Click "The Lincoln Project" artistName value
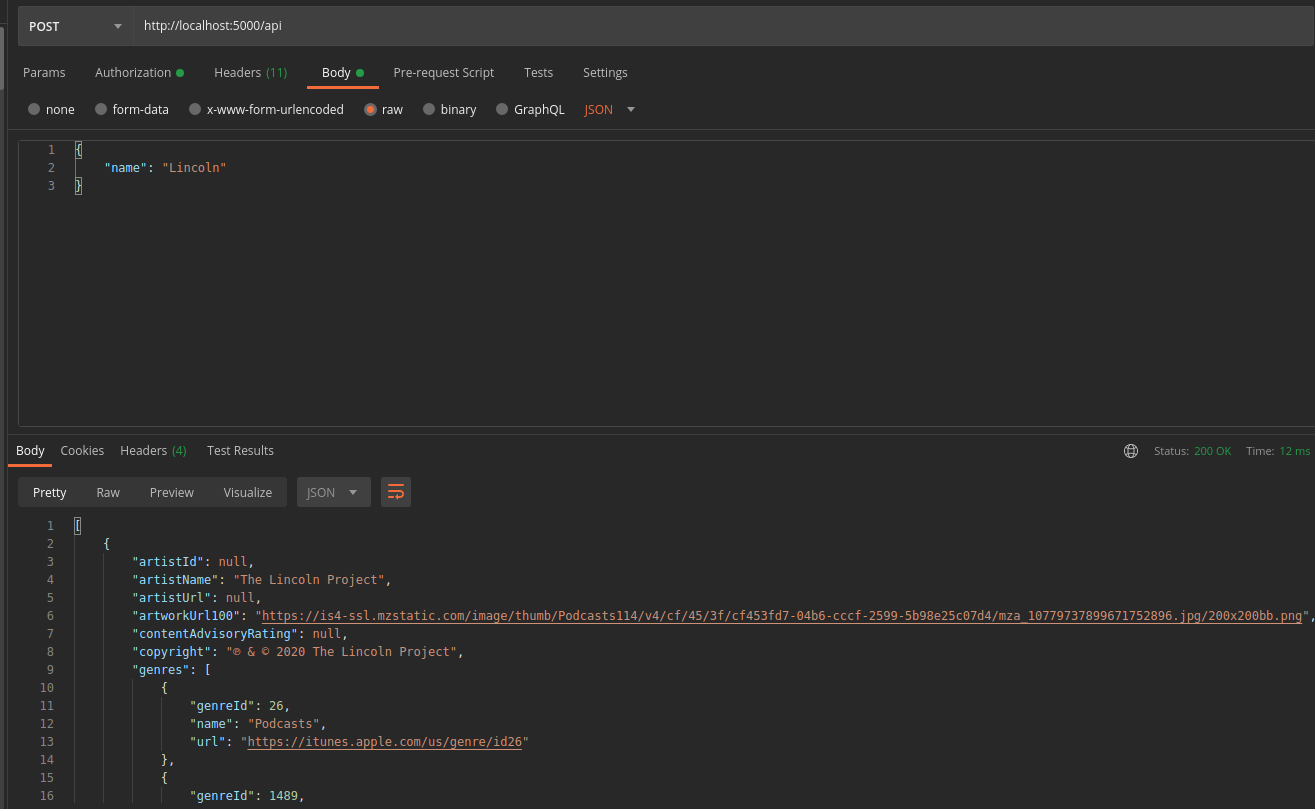1315x809 pixels. coord(308,580)
